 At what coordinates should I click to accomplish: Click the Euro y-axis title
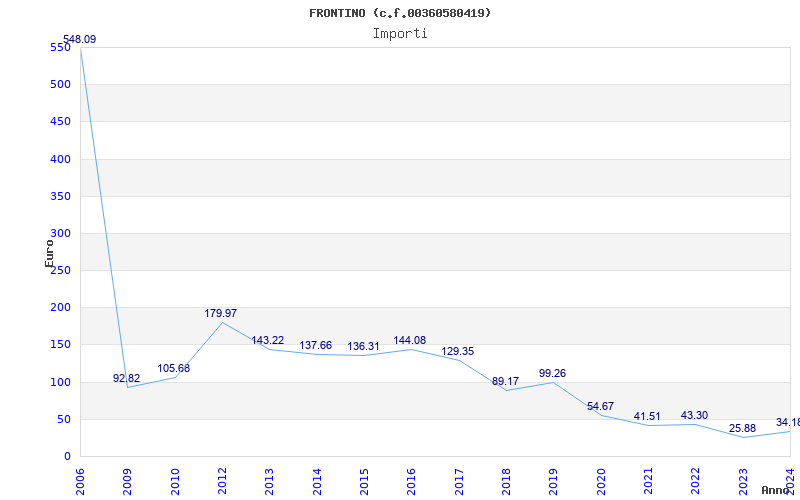(x=49, y=253)
